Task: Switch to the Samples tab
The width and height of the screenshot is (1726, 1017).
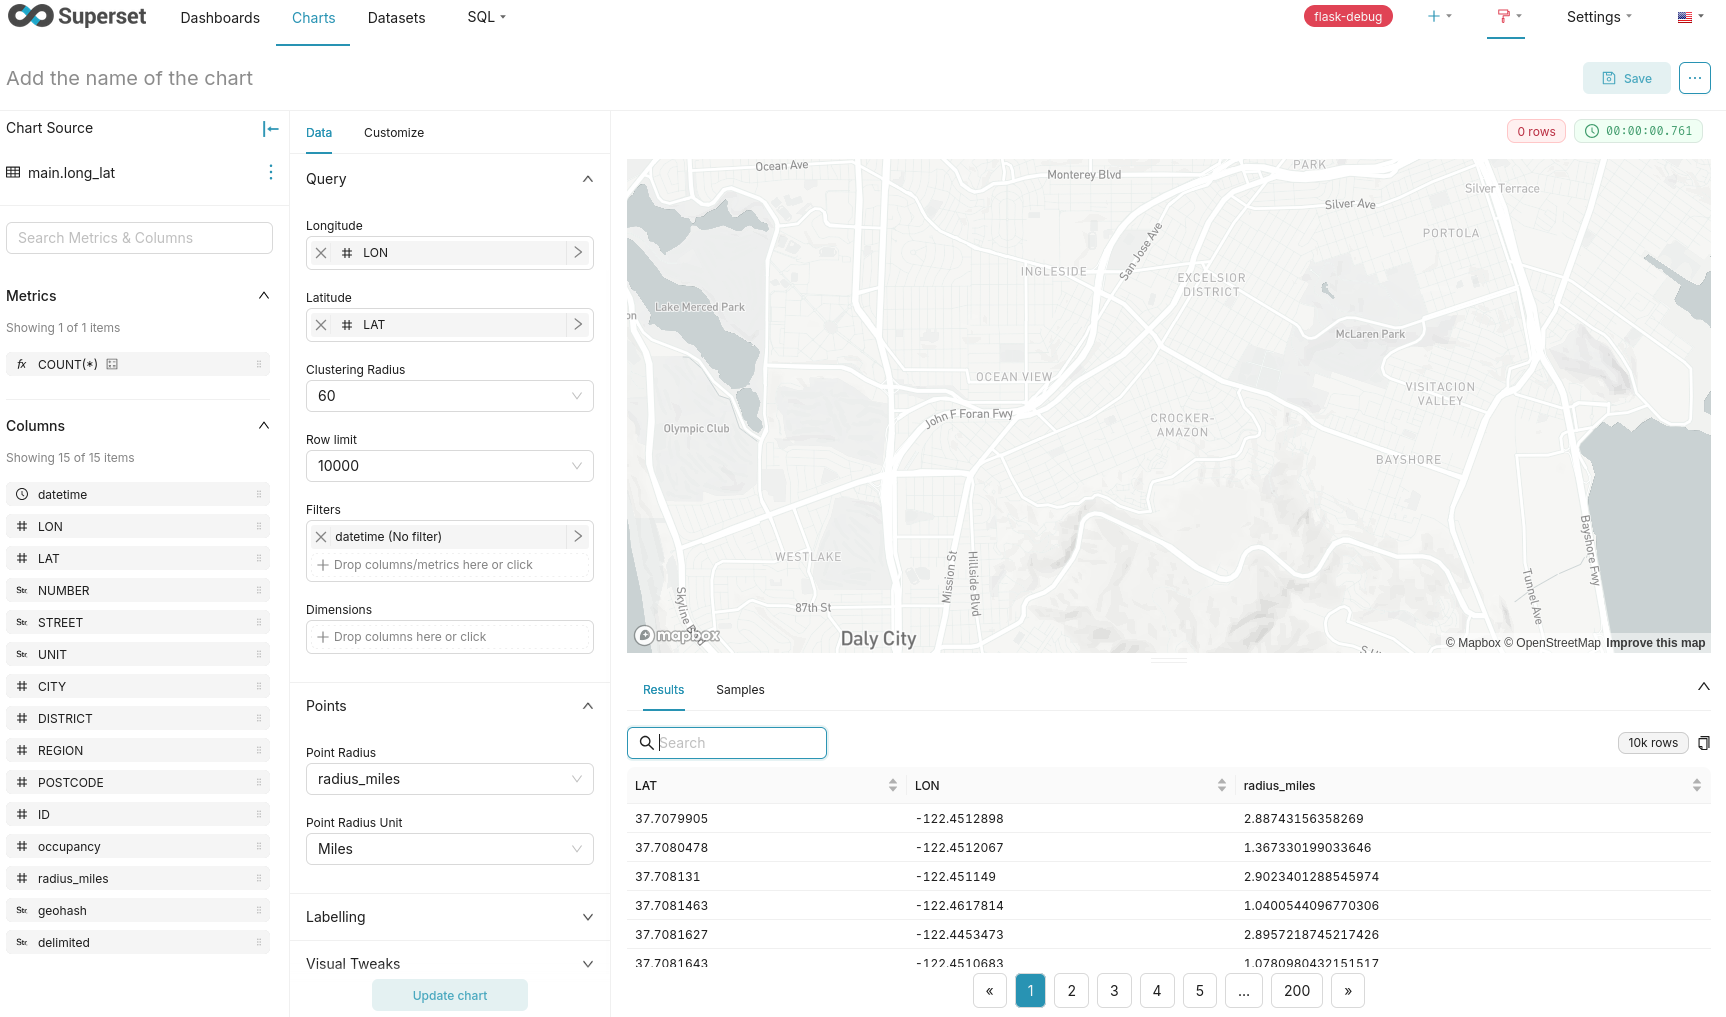Action: (740, 690)
